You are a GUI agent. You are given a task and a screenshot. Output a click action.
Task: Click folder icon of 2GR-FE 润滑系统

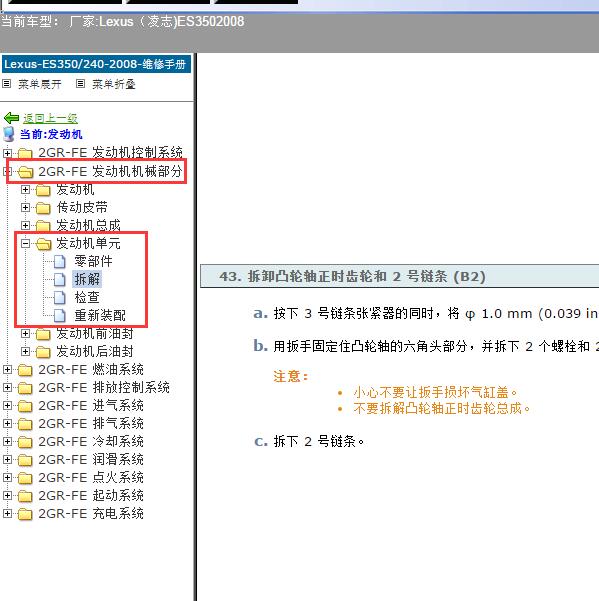point(25,460)
